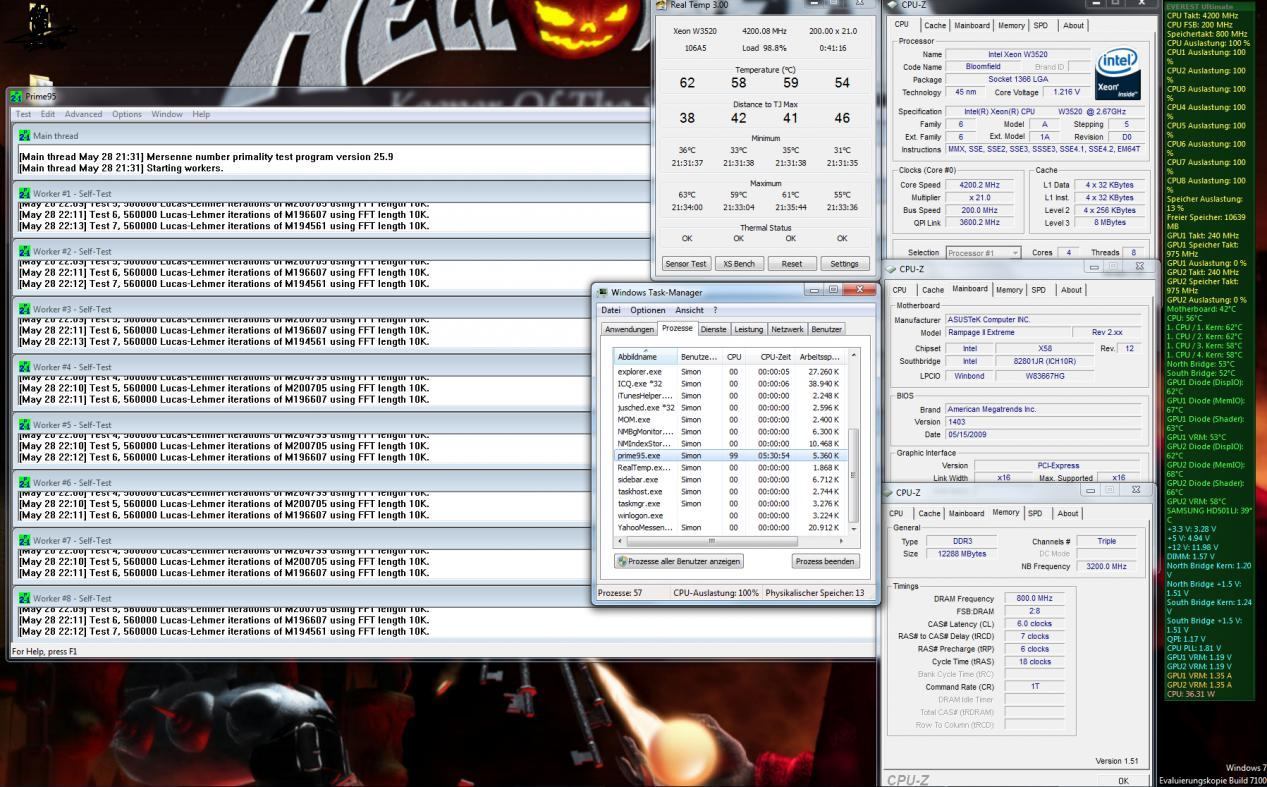Switch to Leistung tab in Task-Manager
1267x787 pixels.
(748, 329)
